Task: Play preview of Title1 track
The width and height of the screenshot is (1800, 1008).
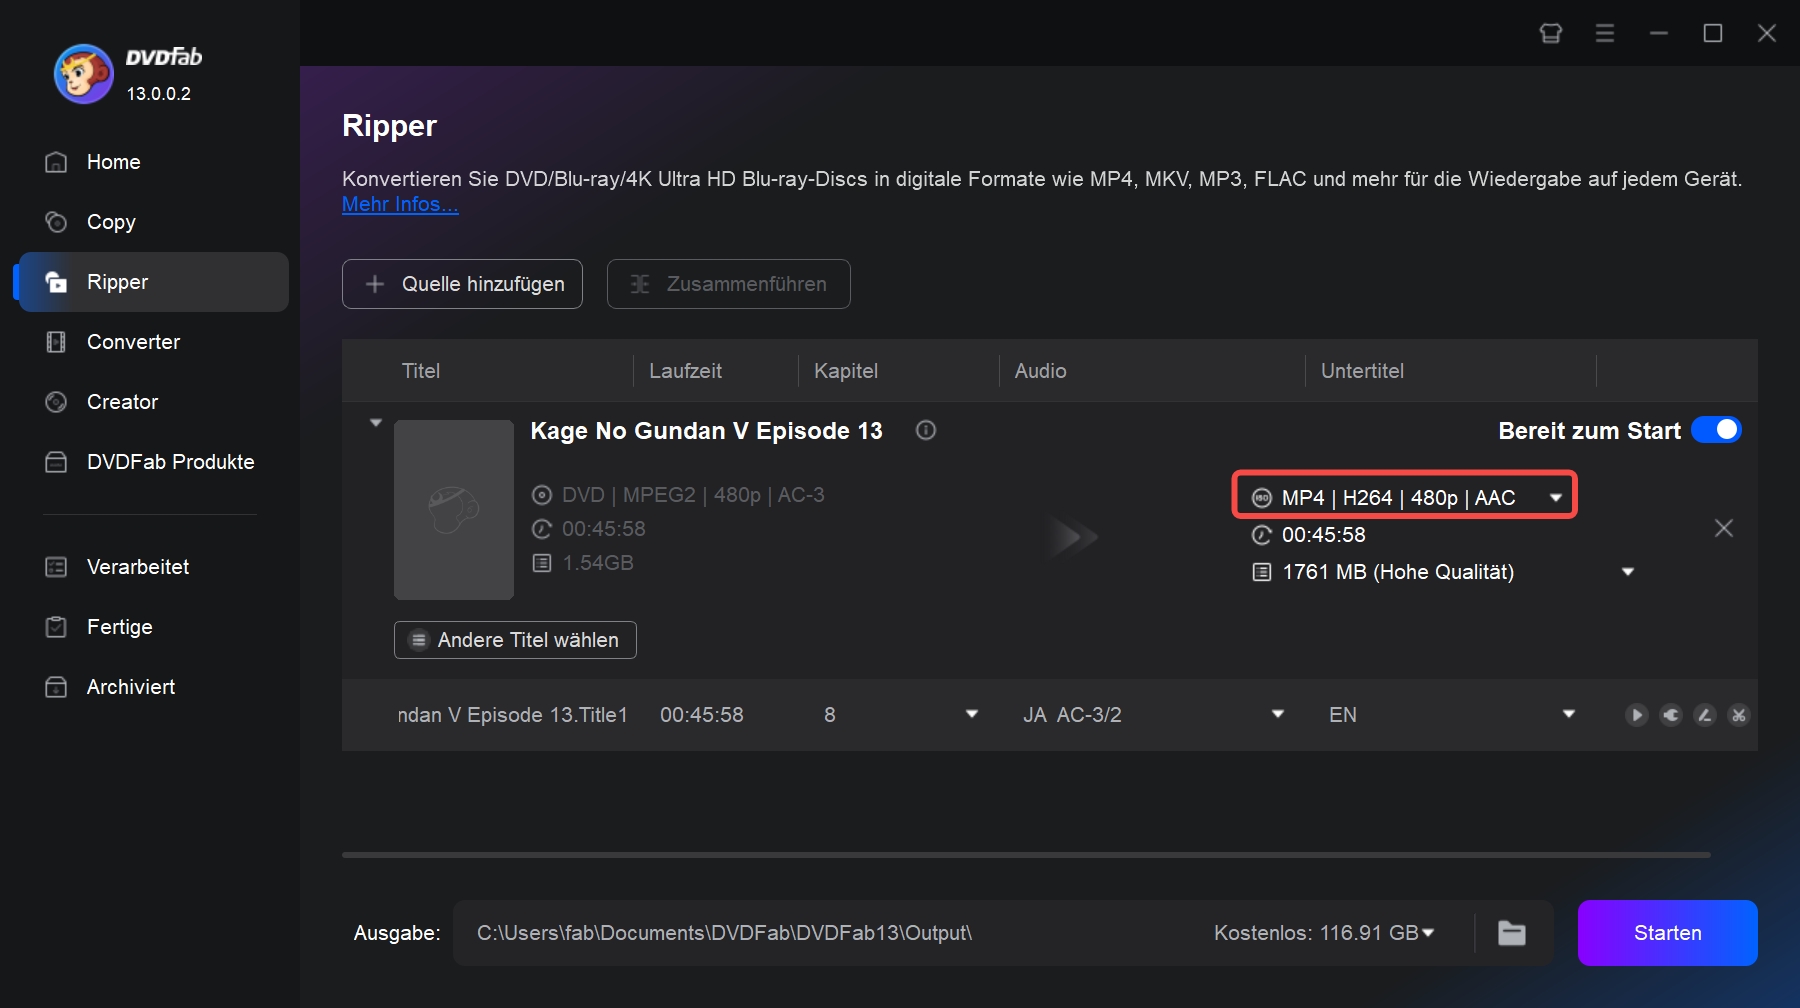Action: click(x=1637, y=715)
